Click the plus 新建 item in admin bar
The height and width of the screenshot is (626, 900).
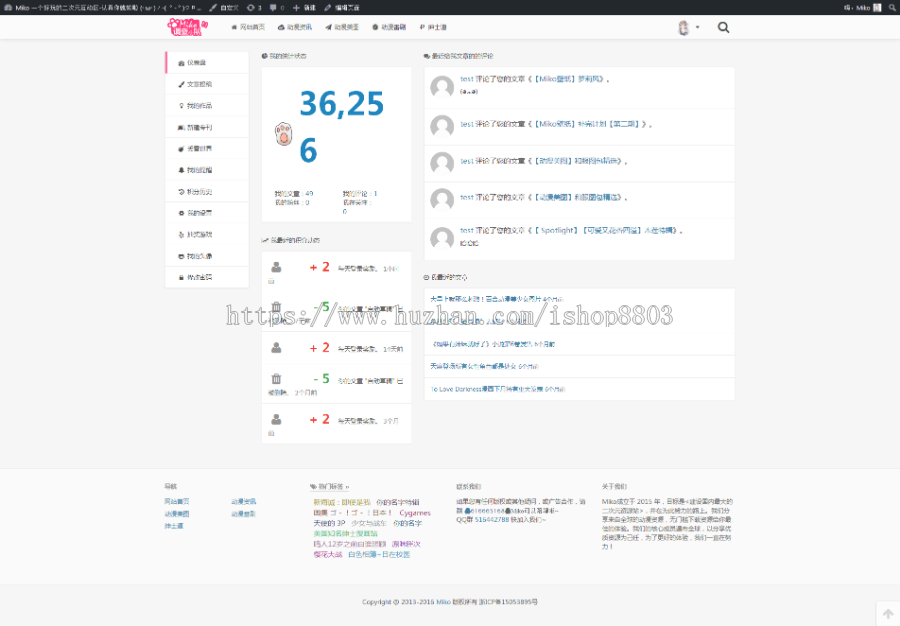304,7
